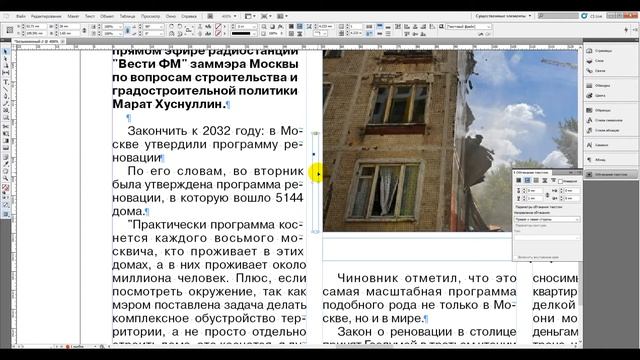The image size is (640, 360).
Task: Select the highlighted Обтекание текстом panel button
Action: click(611, 174)
